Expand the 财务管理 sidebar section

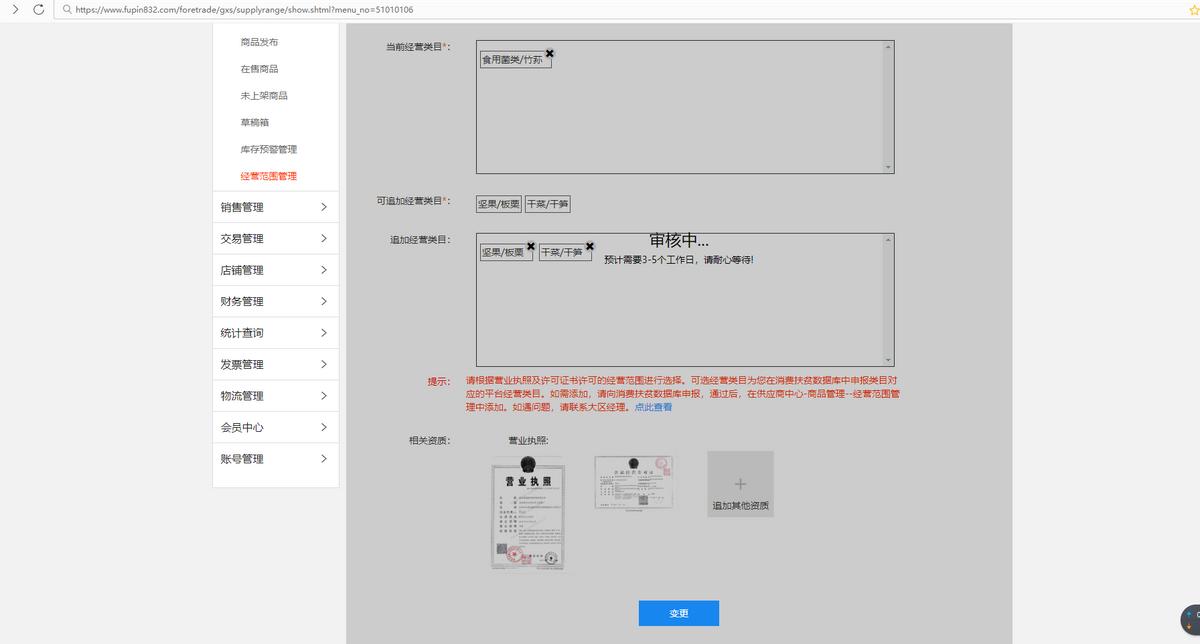click(x=275, y=301)
